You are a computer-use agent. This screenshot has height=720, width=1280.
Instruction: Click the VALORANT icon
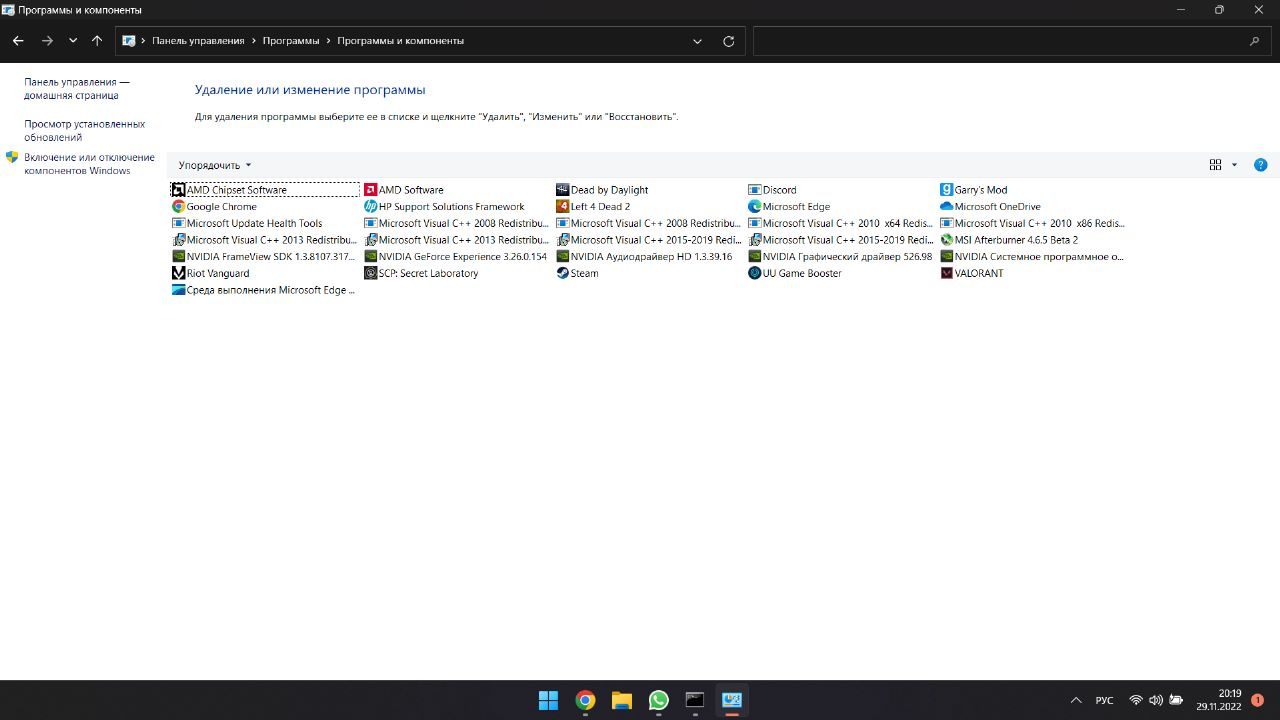coord(946,273)
